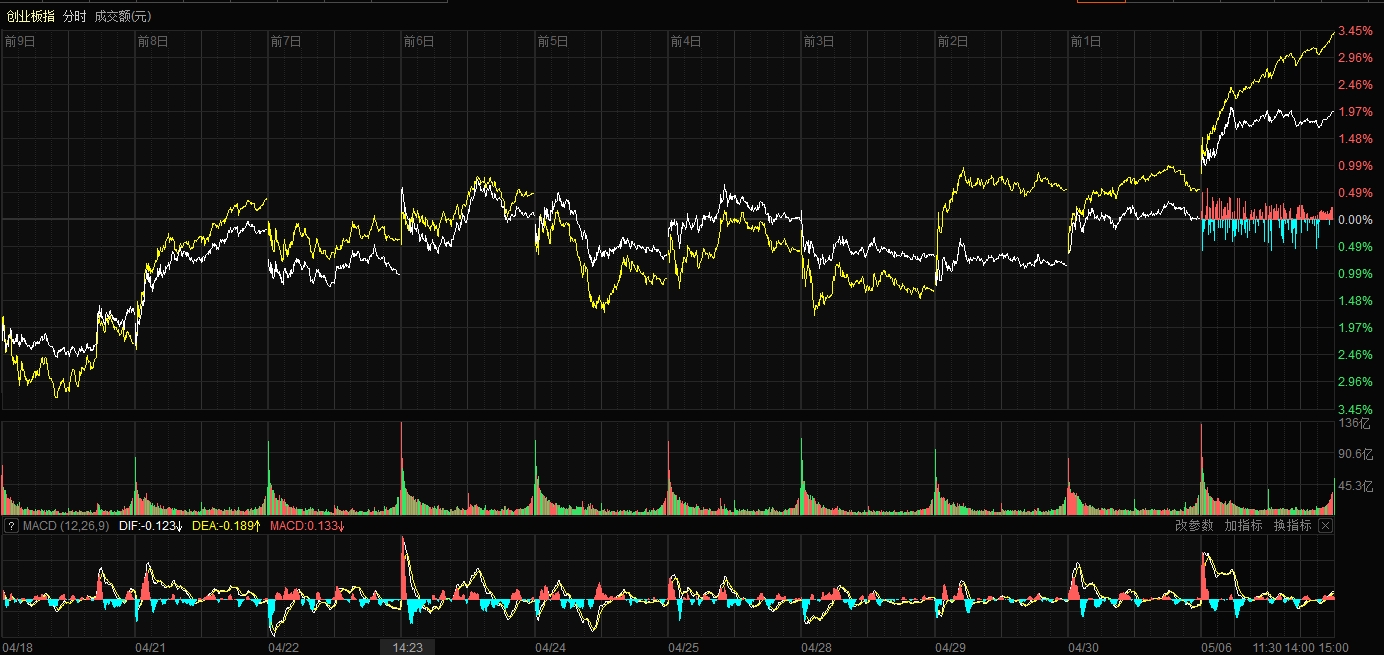
Task: Click the MACD:0.133 red value
Action: click(307, 525)
